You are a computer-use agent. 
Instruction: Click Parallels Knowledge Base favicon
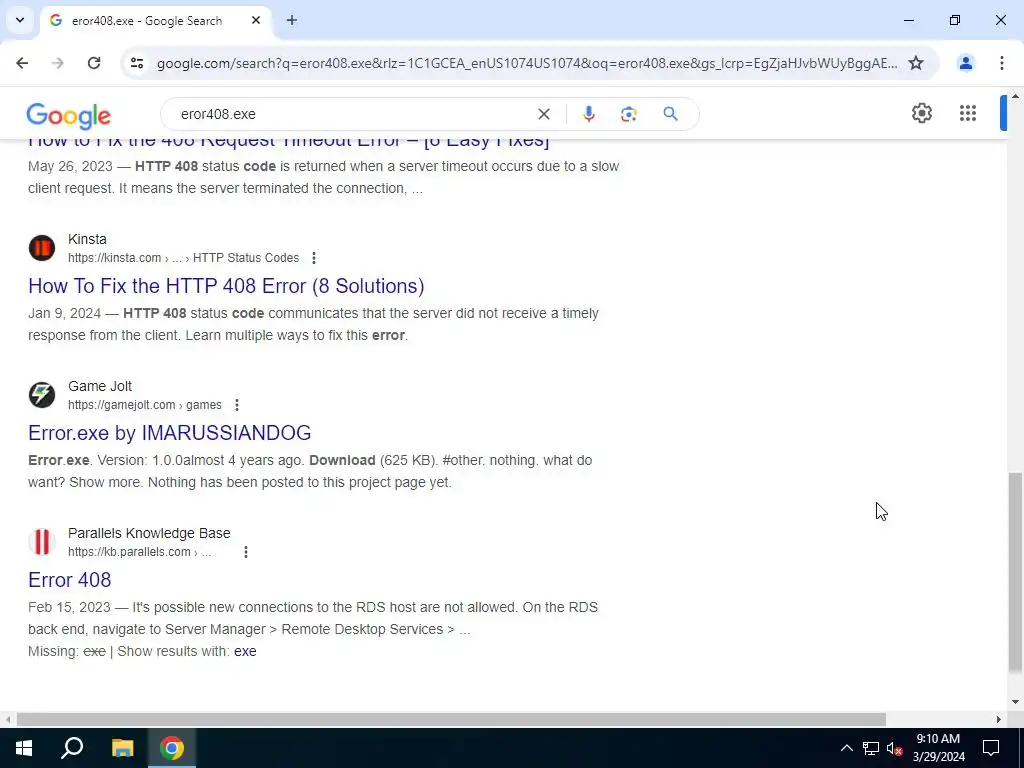coord(42,542)
